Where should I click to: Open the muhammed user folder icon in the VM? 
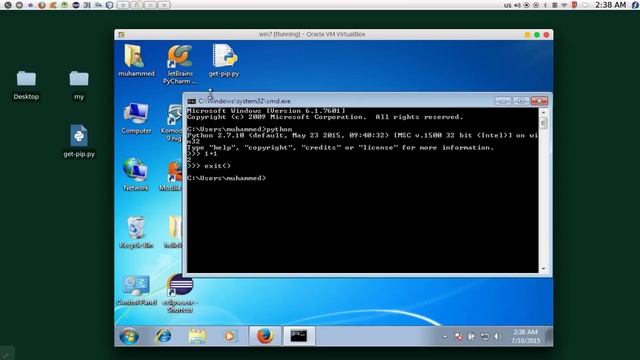136,60
